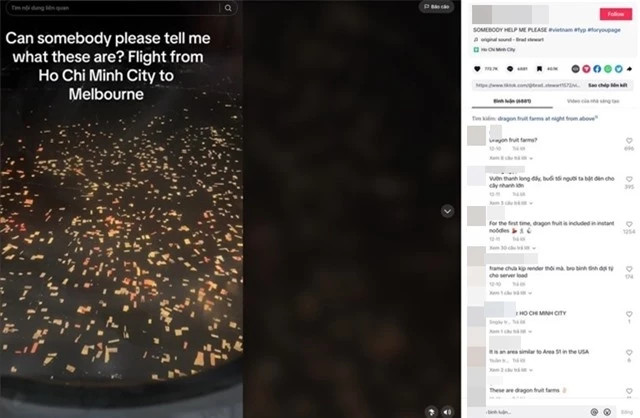
Task: Open the 'dragon fruit farms at night' search link
Action: click(547, 119)
